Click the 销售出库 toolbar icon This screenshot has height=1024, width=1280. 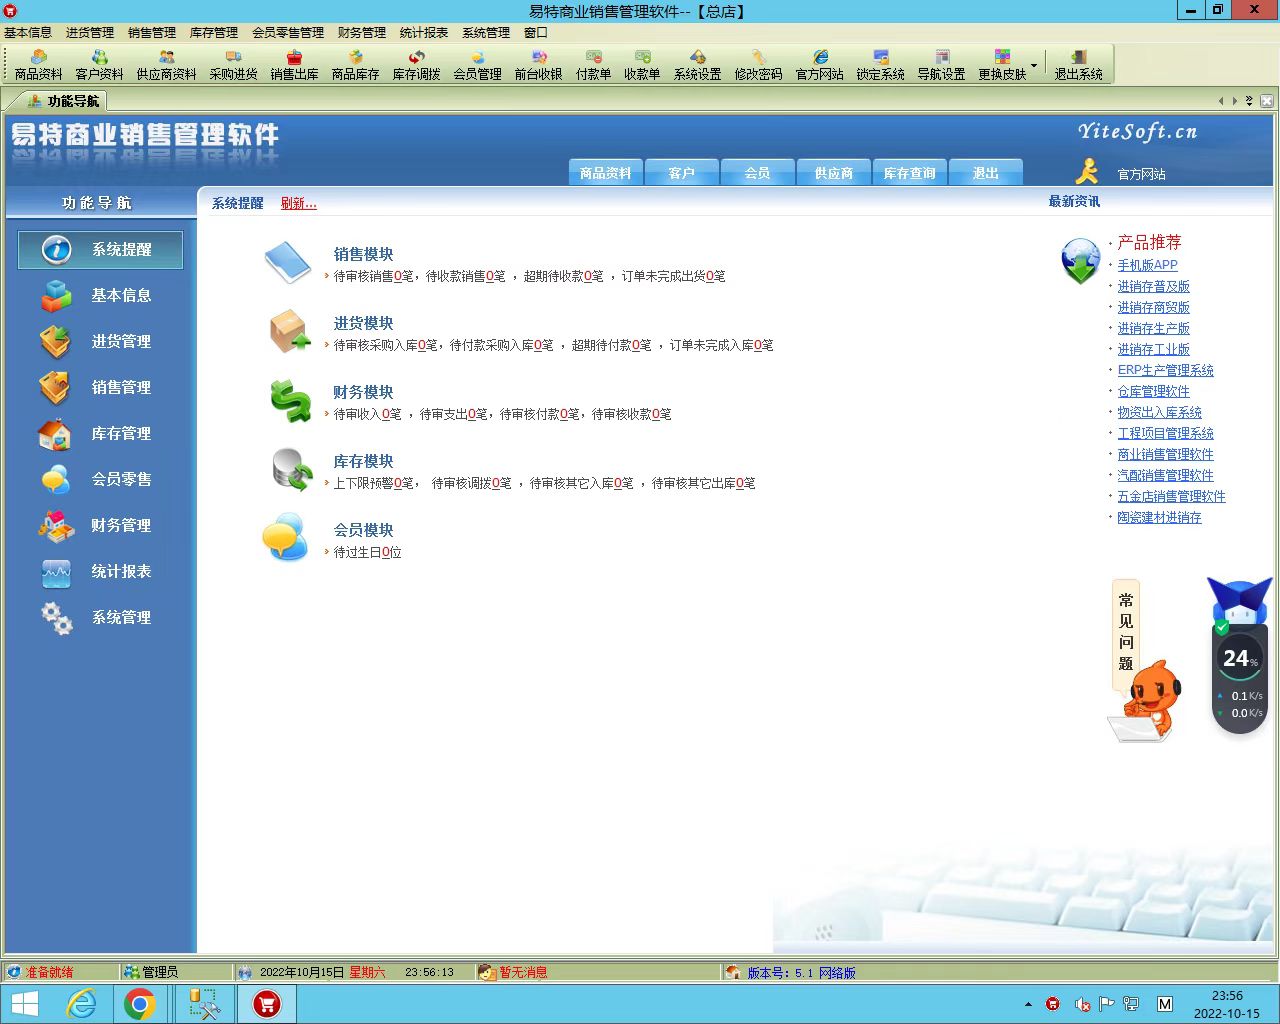point(294,65)
